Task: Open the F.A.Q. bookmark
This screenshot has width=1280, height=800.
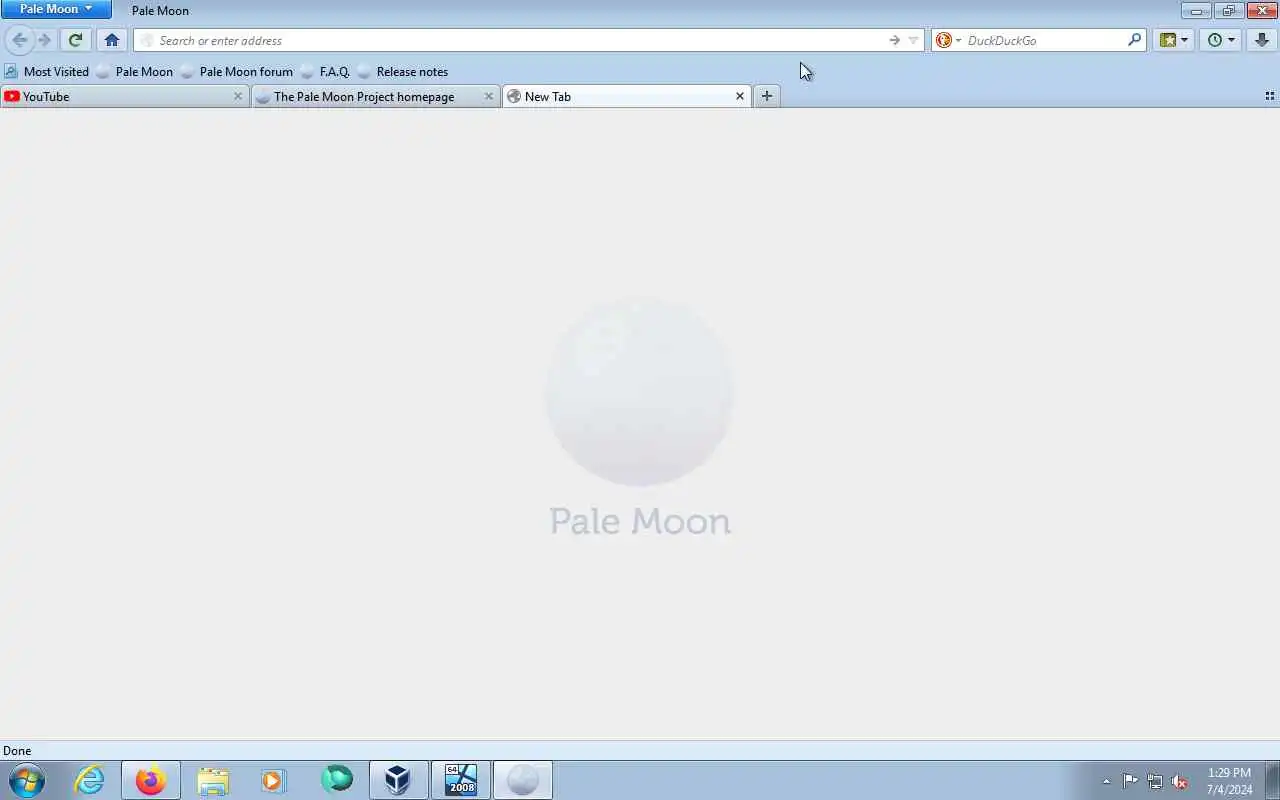Action: (x=326, y=71)
